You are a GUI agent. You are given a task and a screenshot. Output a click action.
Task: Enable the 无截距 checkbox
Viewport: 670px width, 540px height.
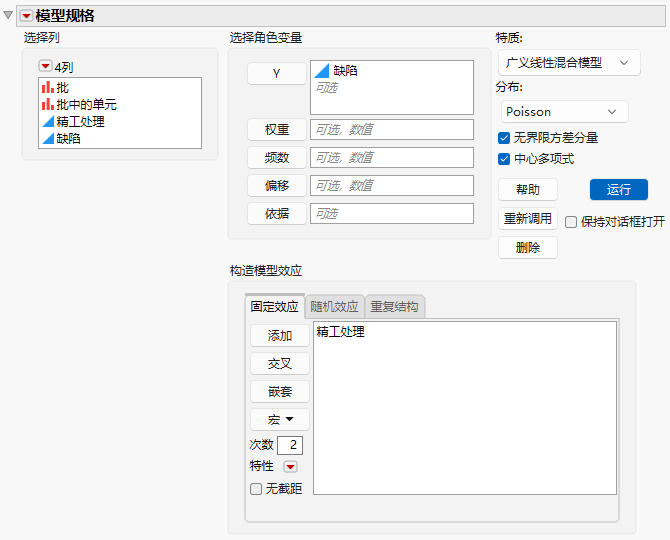(x=256, y=489)
